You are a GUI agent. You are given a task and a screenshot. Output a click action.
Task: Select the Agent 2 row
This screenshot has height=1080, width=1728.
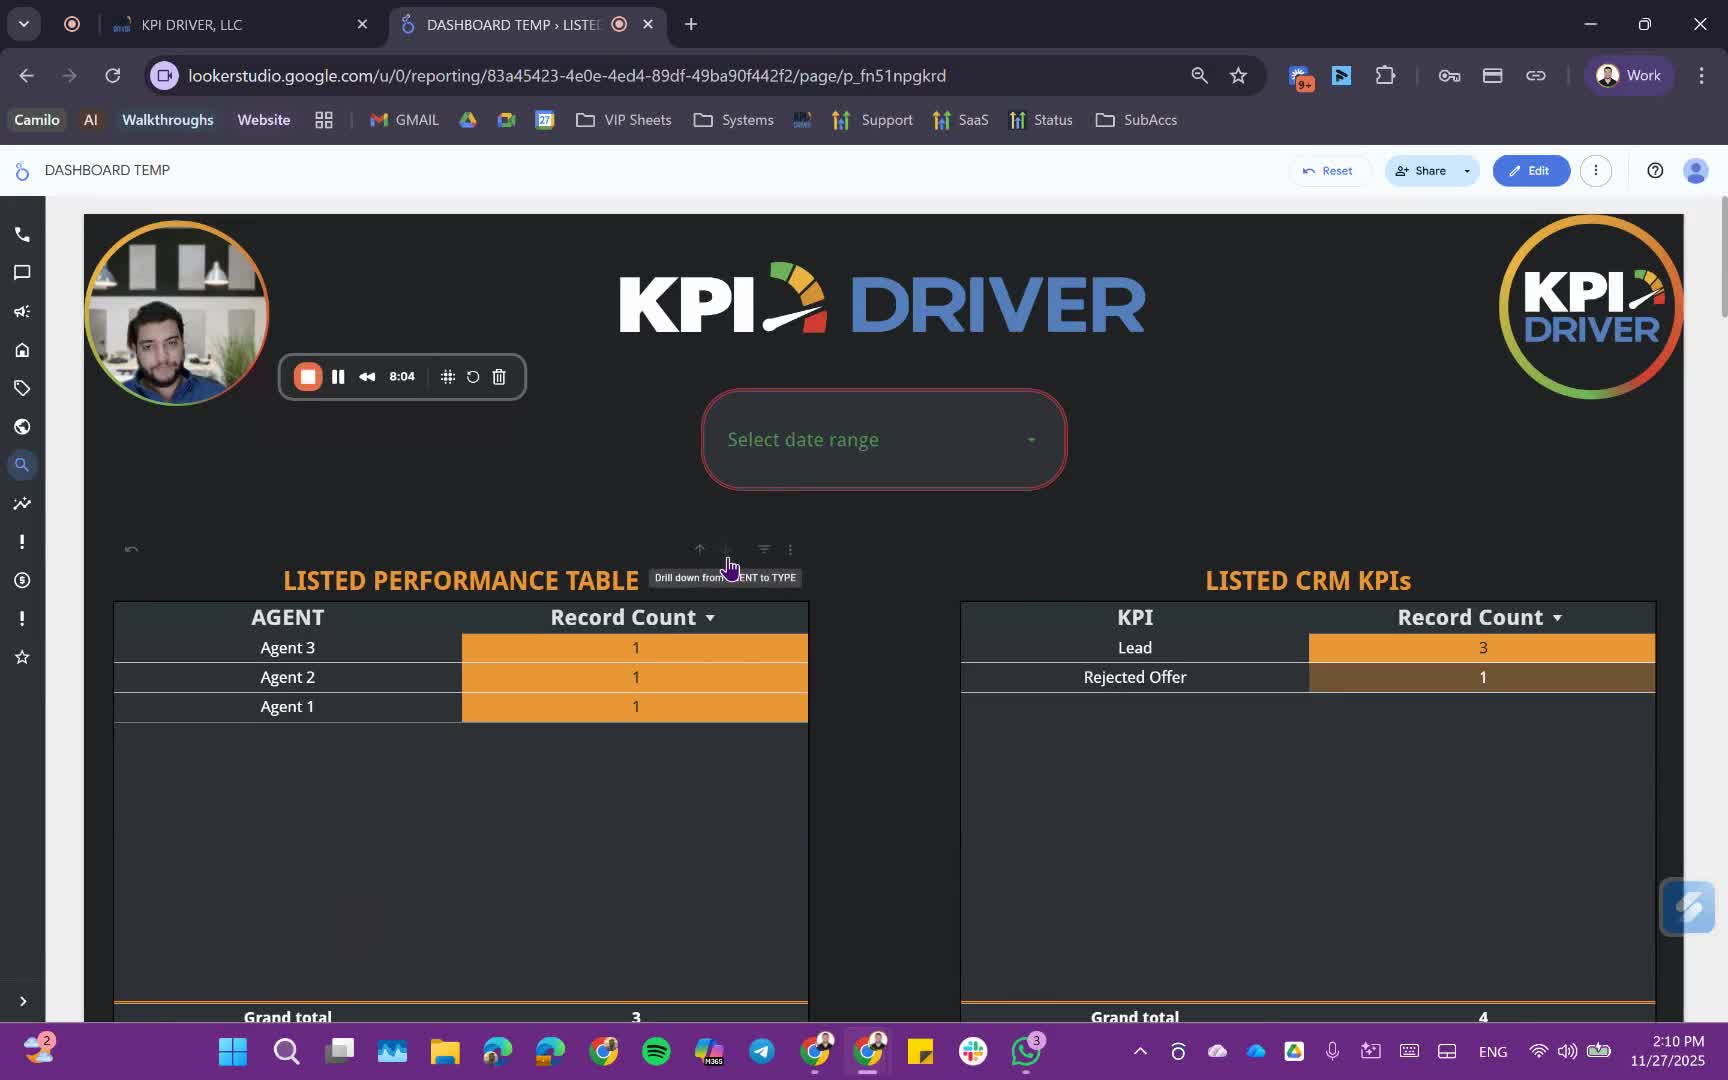461,677
